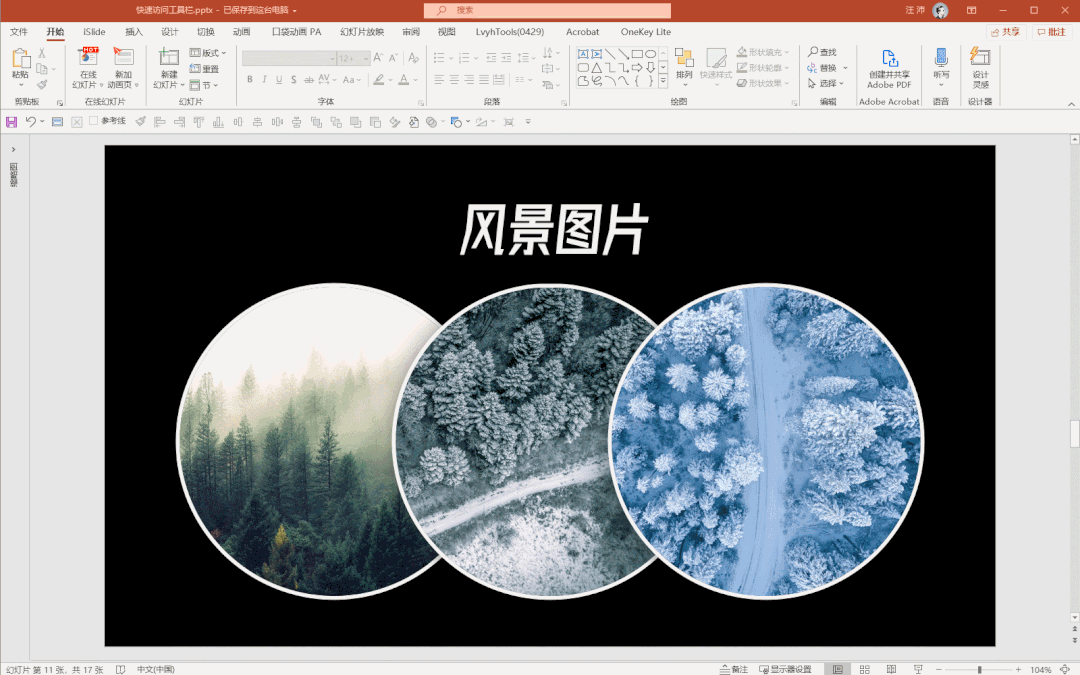Click the 新建幻灯片 new slide icon

[169, 58]
